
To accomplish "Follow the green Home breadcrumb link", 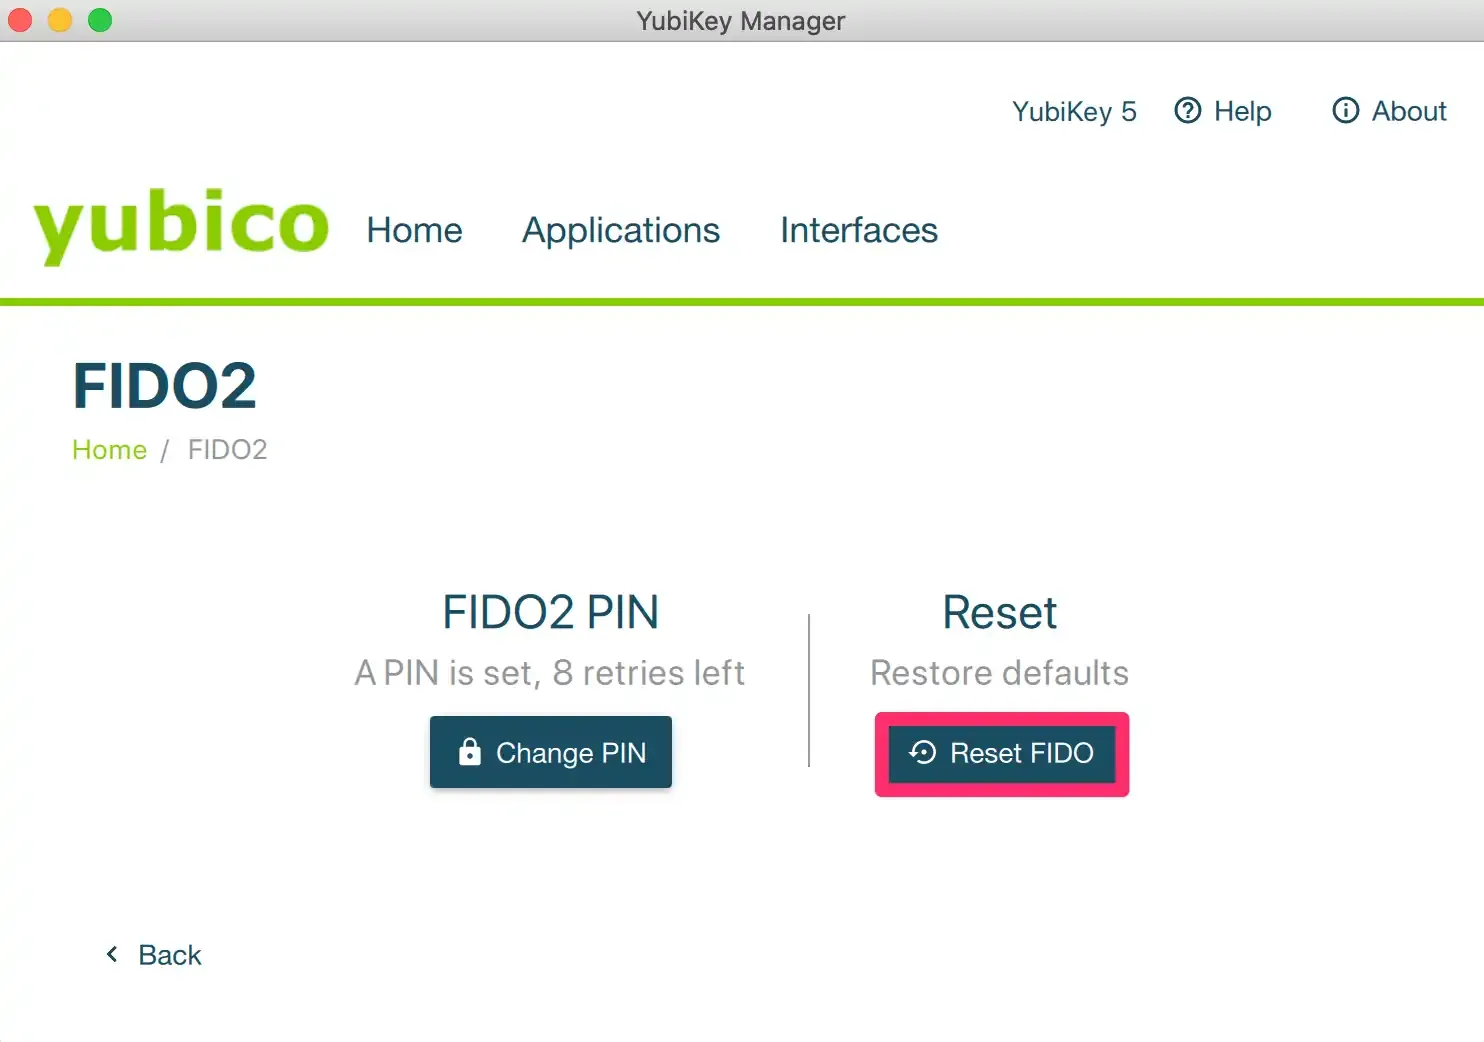I will (x=109, y=450).
